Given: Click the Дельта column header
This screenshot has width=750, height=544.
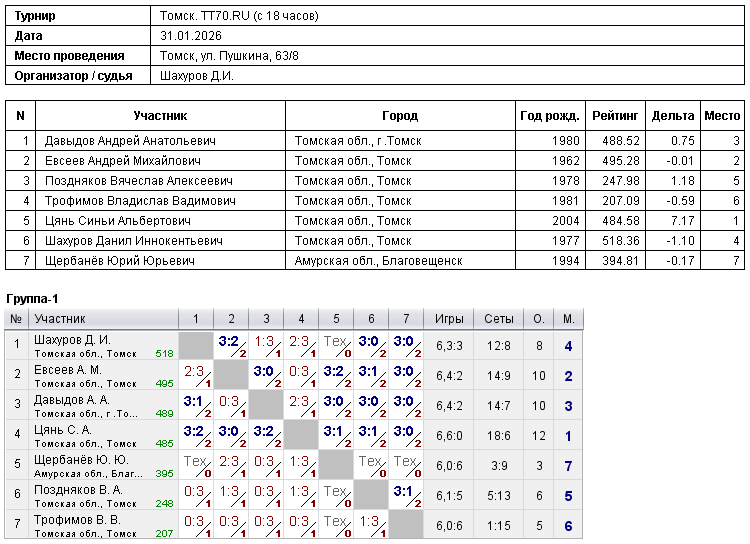Looking at the screenshot, I should click(x=672, y=116).
